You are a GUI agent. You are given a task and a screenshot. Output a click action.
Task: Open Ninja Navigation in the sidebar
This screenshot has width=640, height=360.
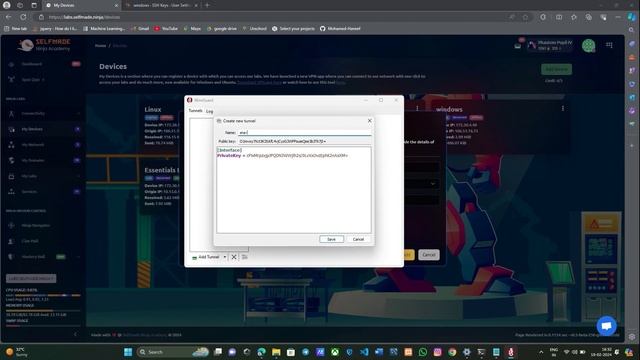[36, 225]
